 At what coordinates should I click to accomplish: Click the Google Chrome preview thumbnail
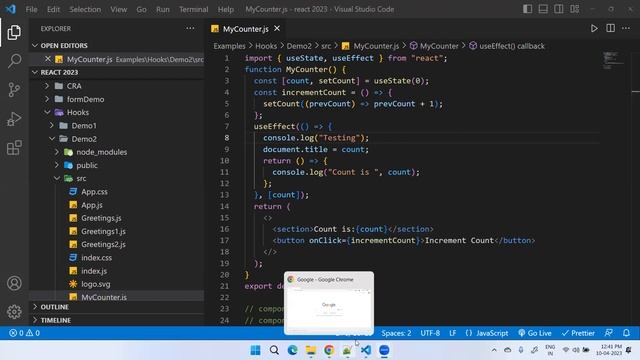(x=329, y=303)
